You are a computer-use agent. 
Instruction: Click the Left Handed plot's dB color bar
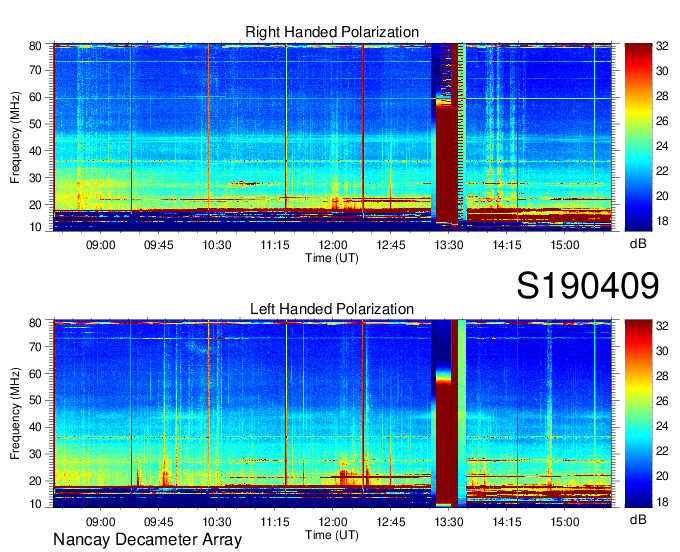638,413
